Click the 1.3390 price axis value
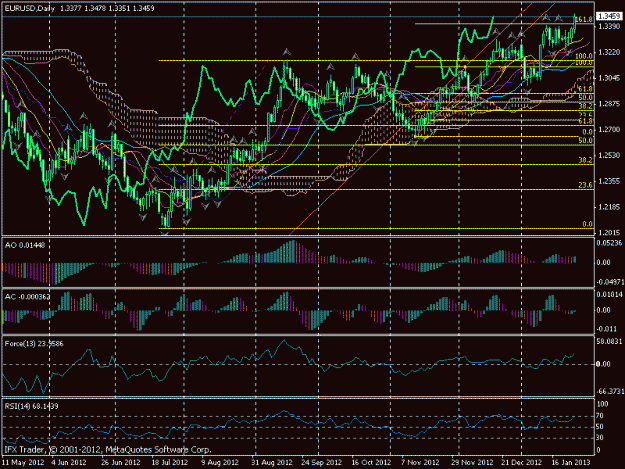Viewport: 625px width, 469px height. click(x=608, y=26)
